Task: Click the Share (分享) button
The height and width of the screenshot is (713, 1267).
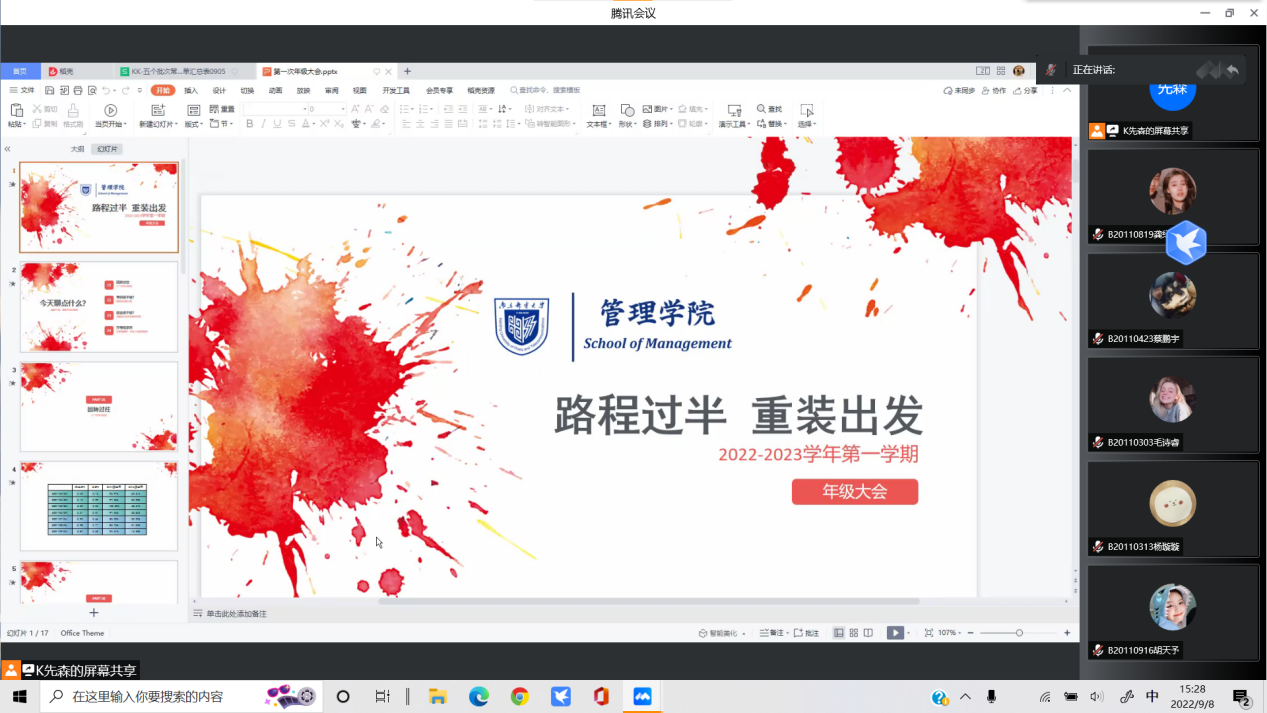Action: [1025, 90]
